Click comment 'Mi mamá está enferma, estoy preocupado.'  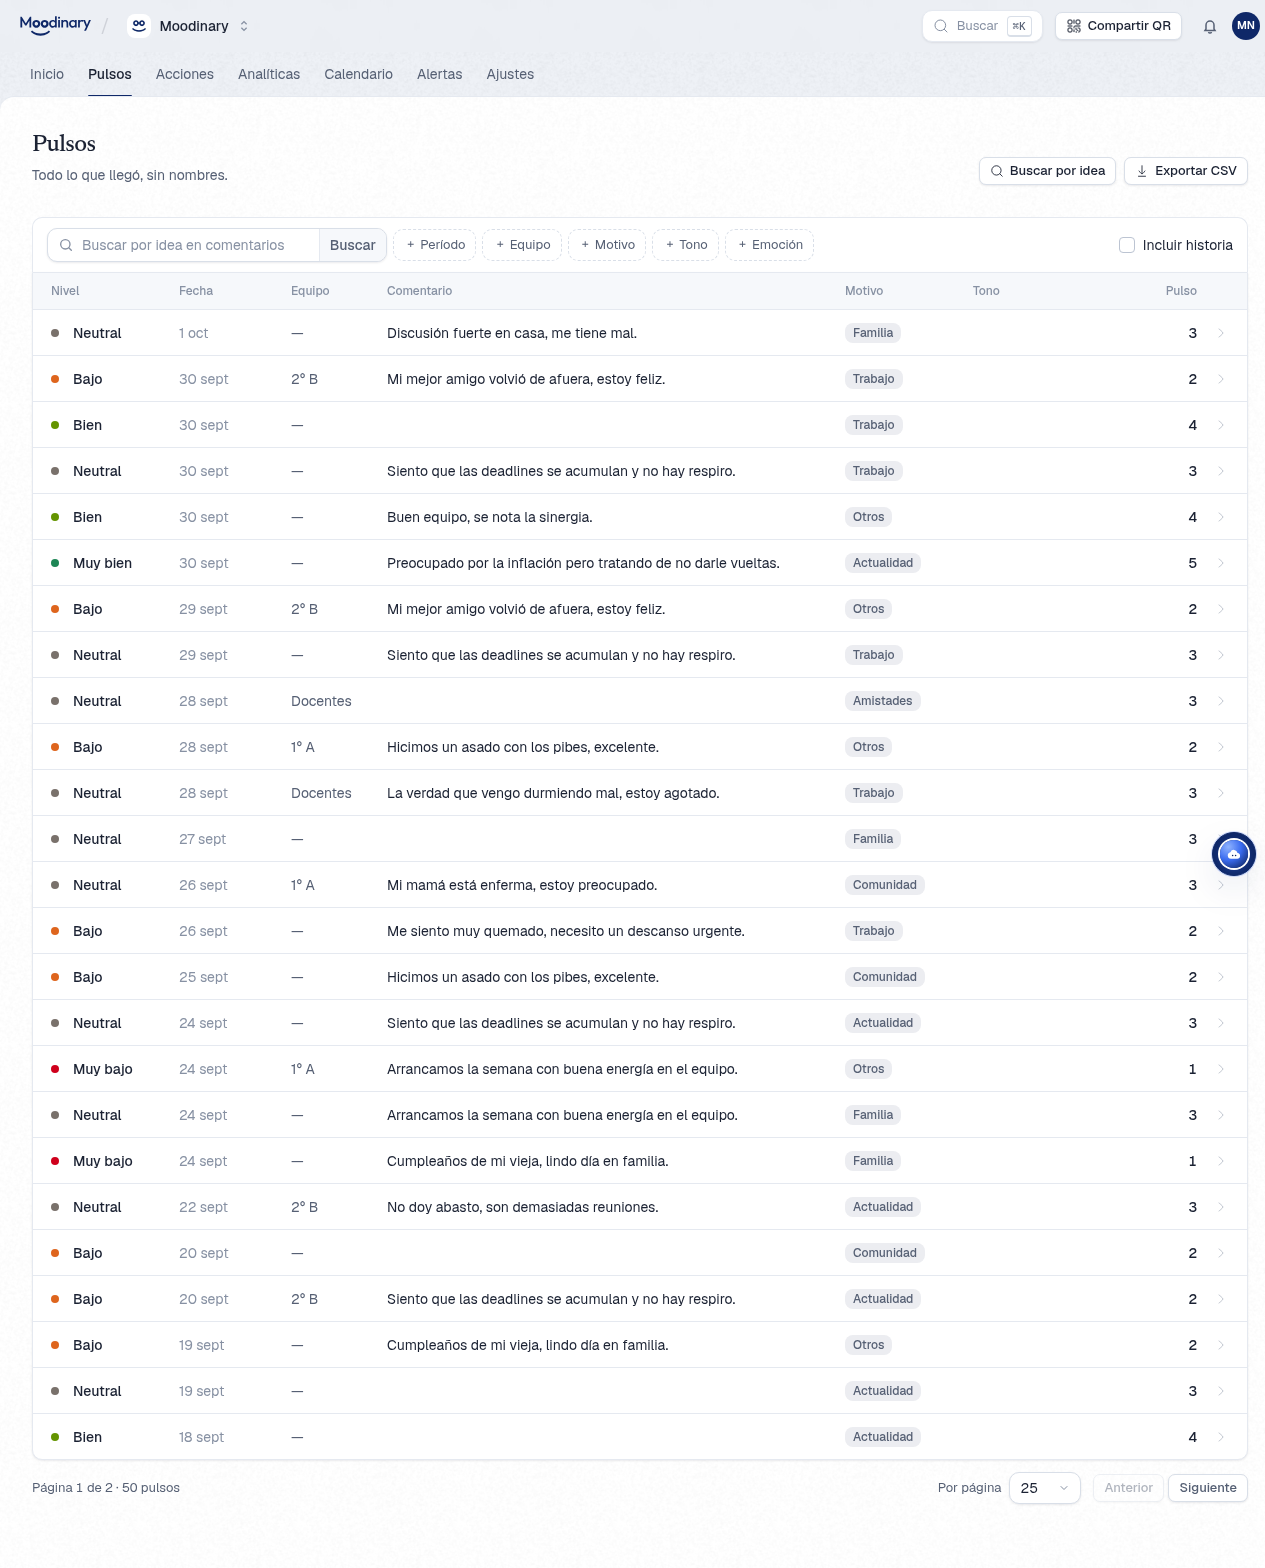coord(522,885)
